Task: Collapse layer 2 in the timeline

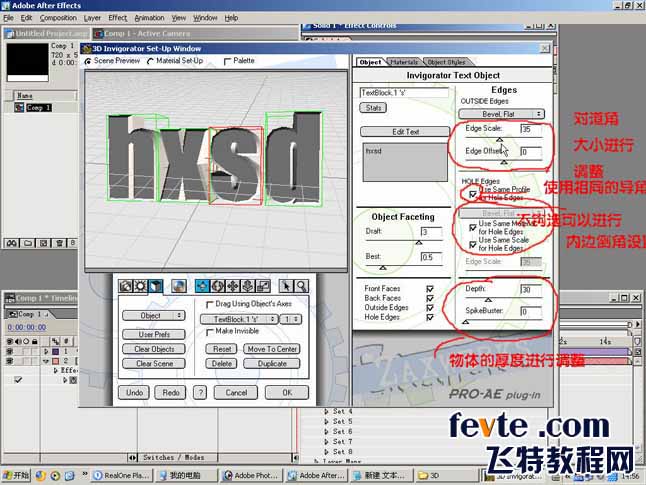Action: 46,361
